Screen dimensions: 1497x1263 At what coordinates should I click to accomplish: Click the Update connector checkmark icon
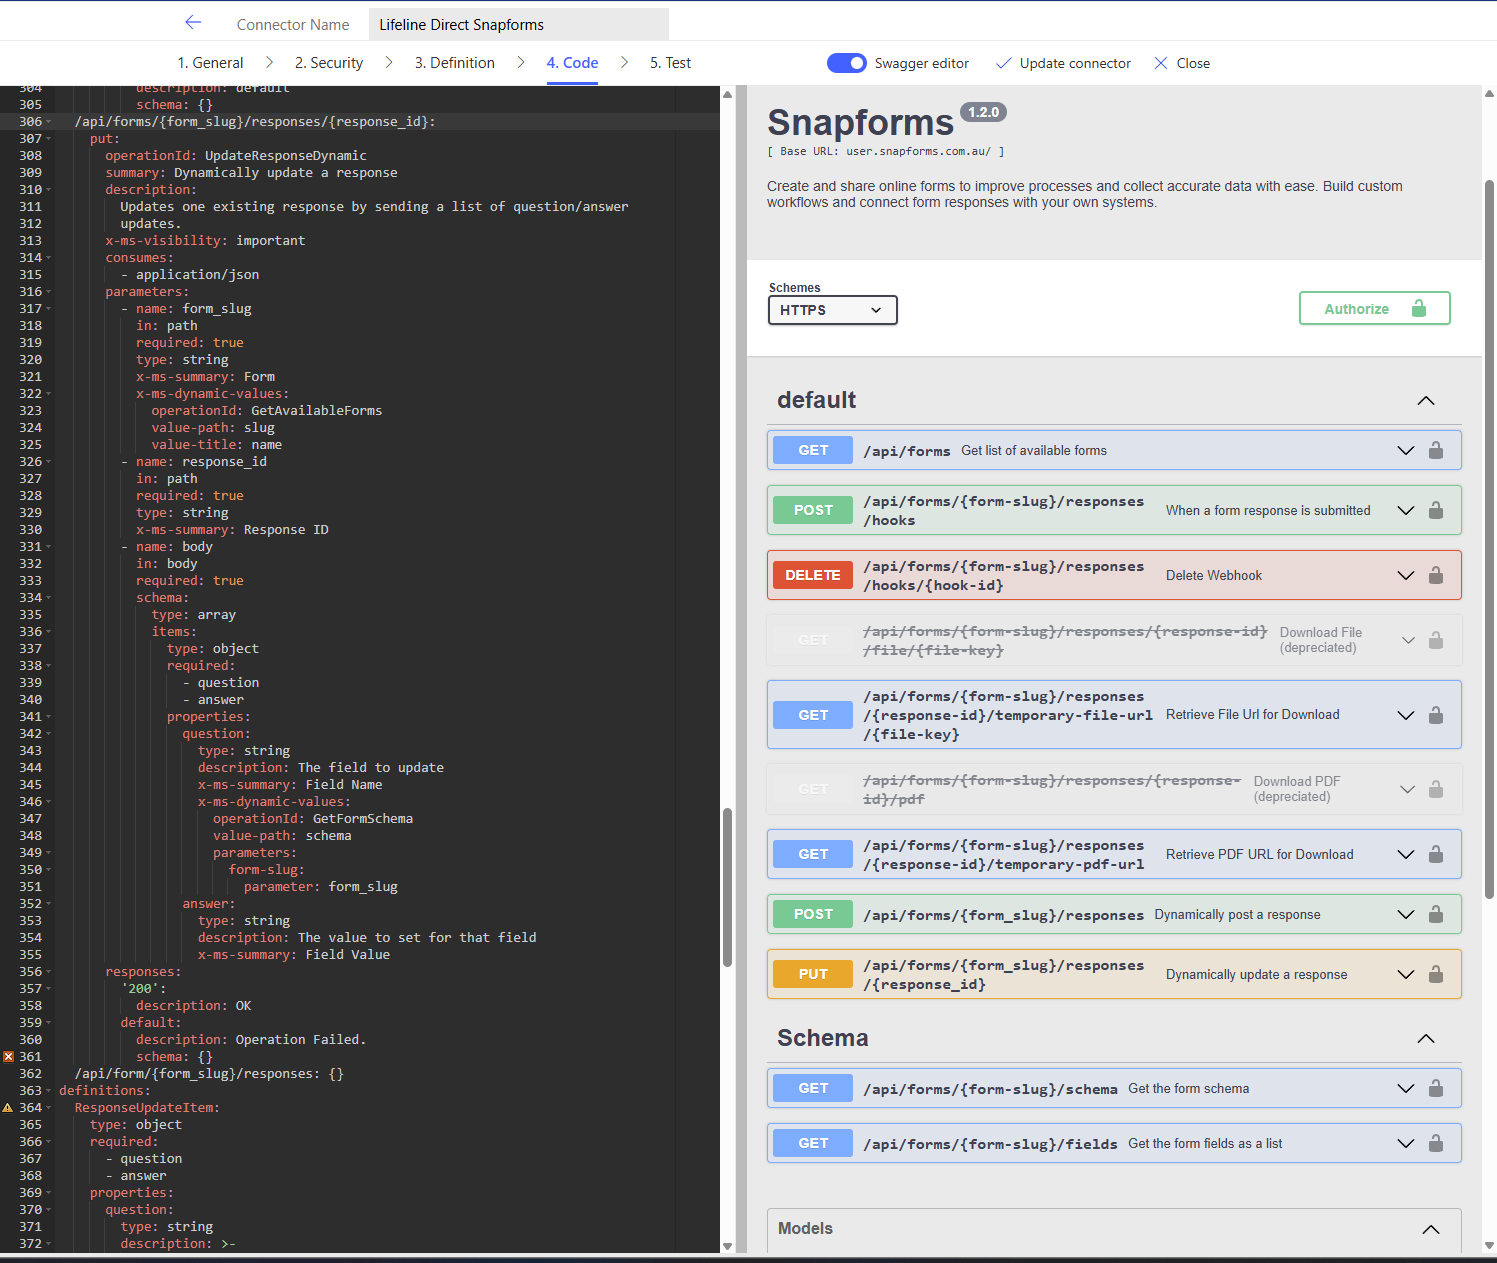(x=1004, y=63)
